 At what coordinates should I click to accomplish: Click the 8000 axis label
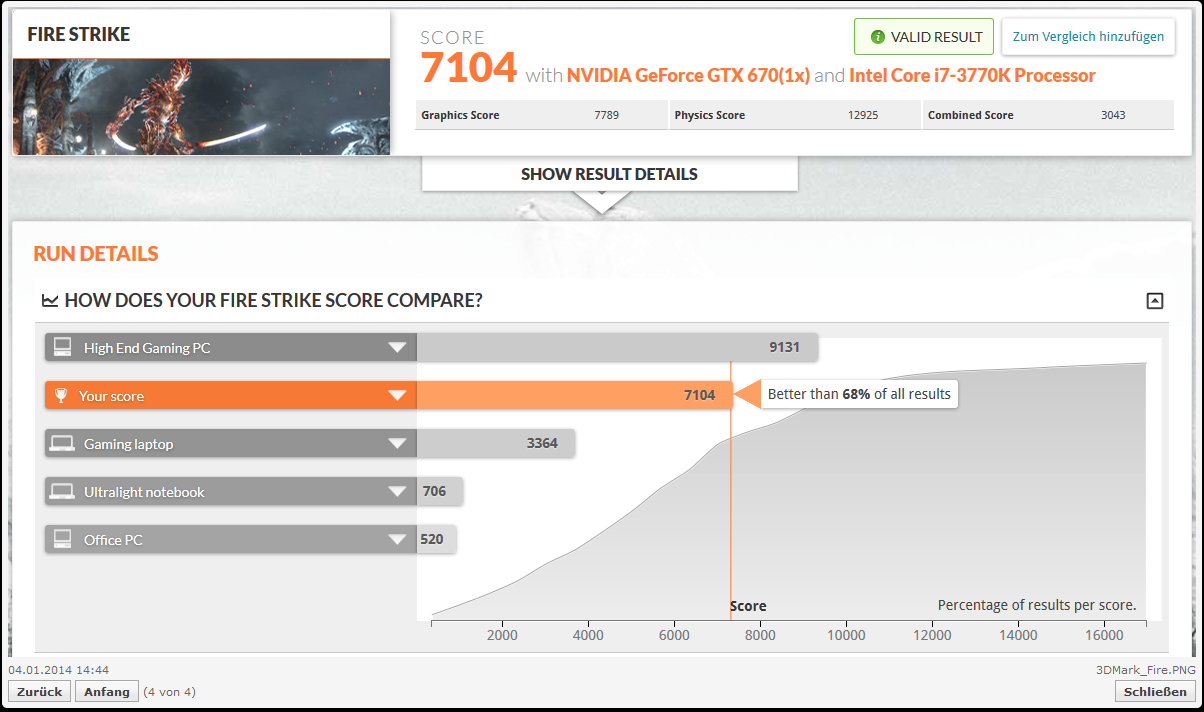click(x=761, y=635)
